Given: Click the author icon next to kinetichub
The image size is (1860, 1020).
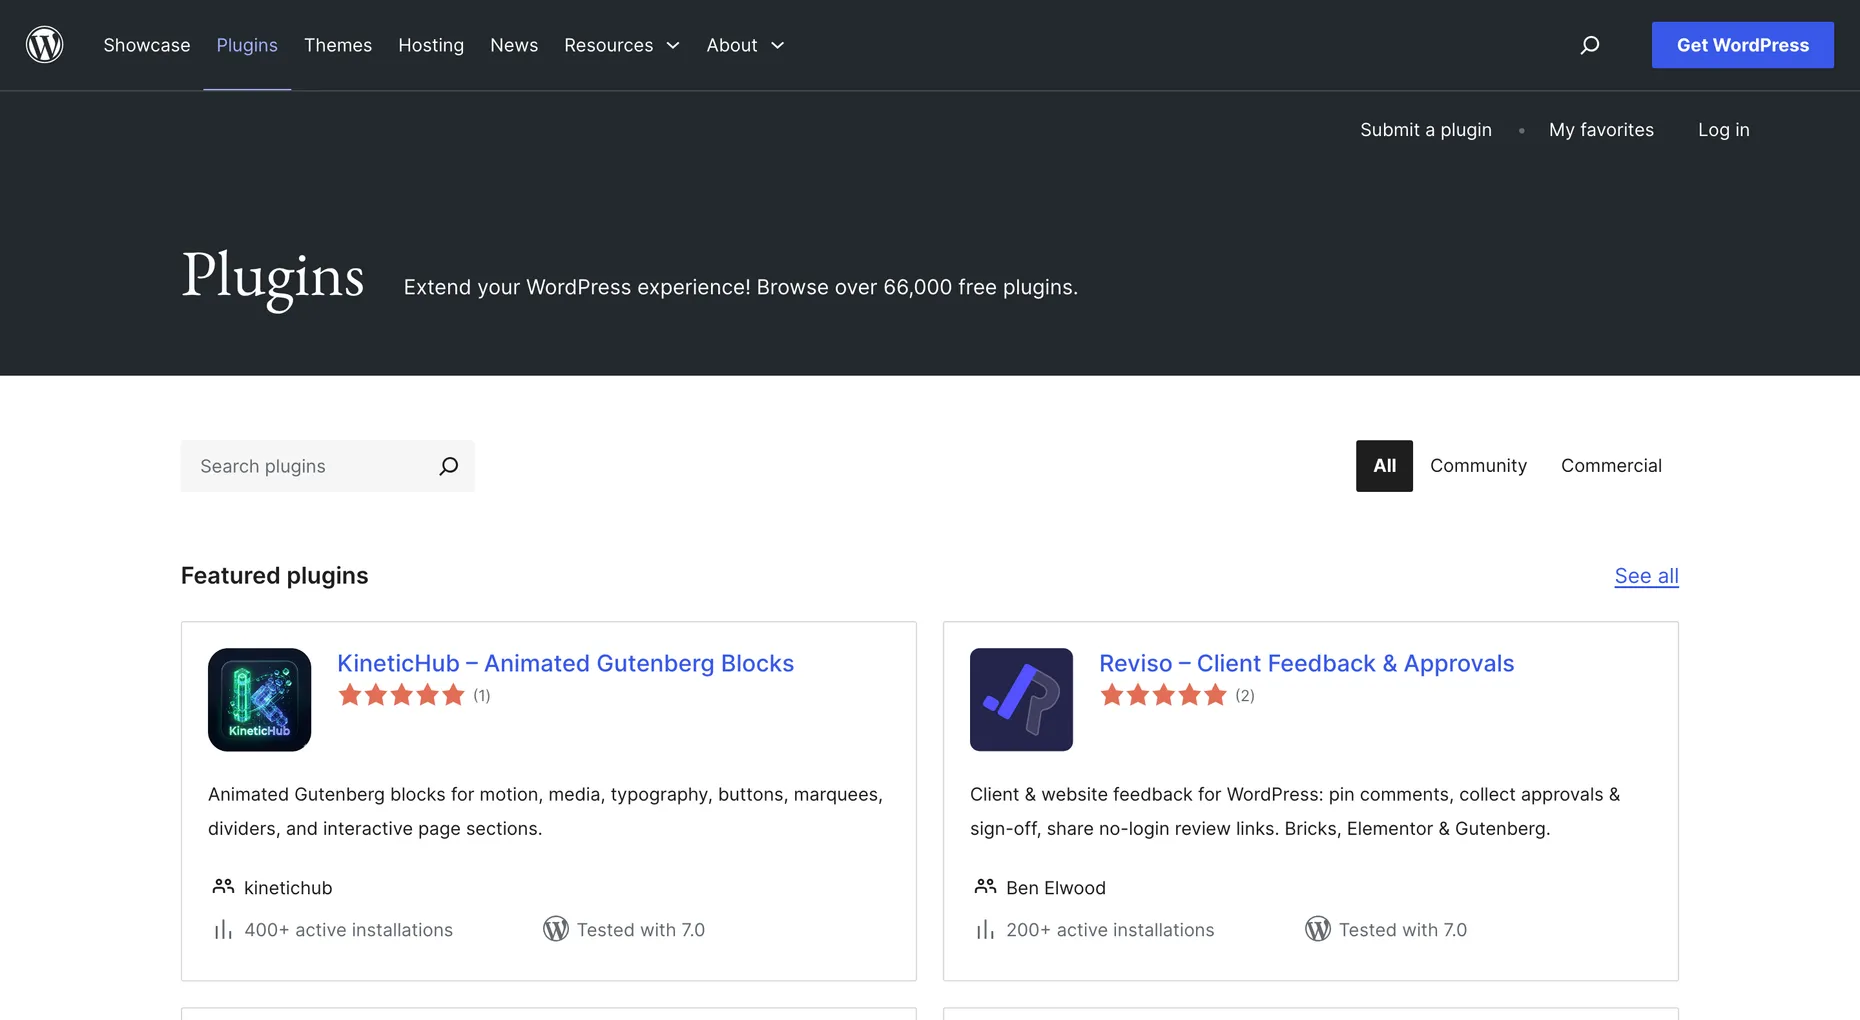Looking at the screenshot, I should (223, 887).
